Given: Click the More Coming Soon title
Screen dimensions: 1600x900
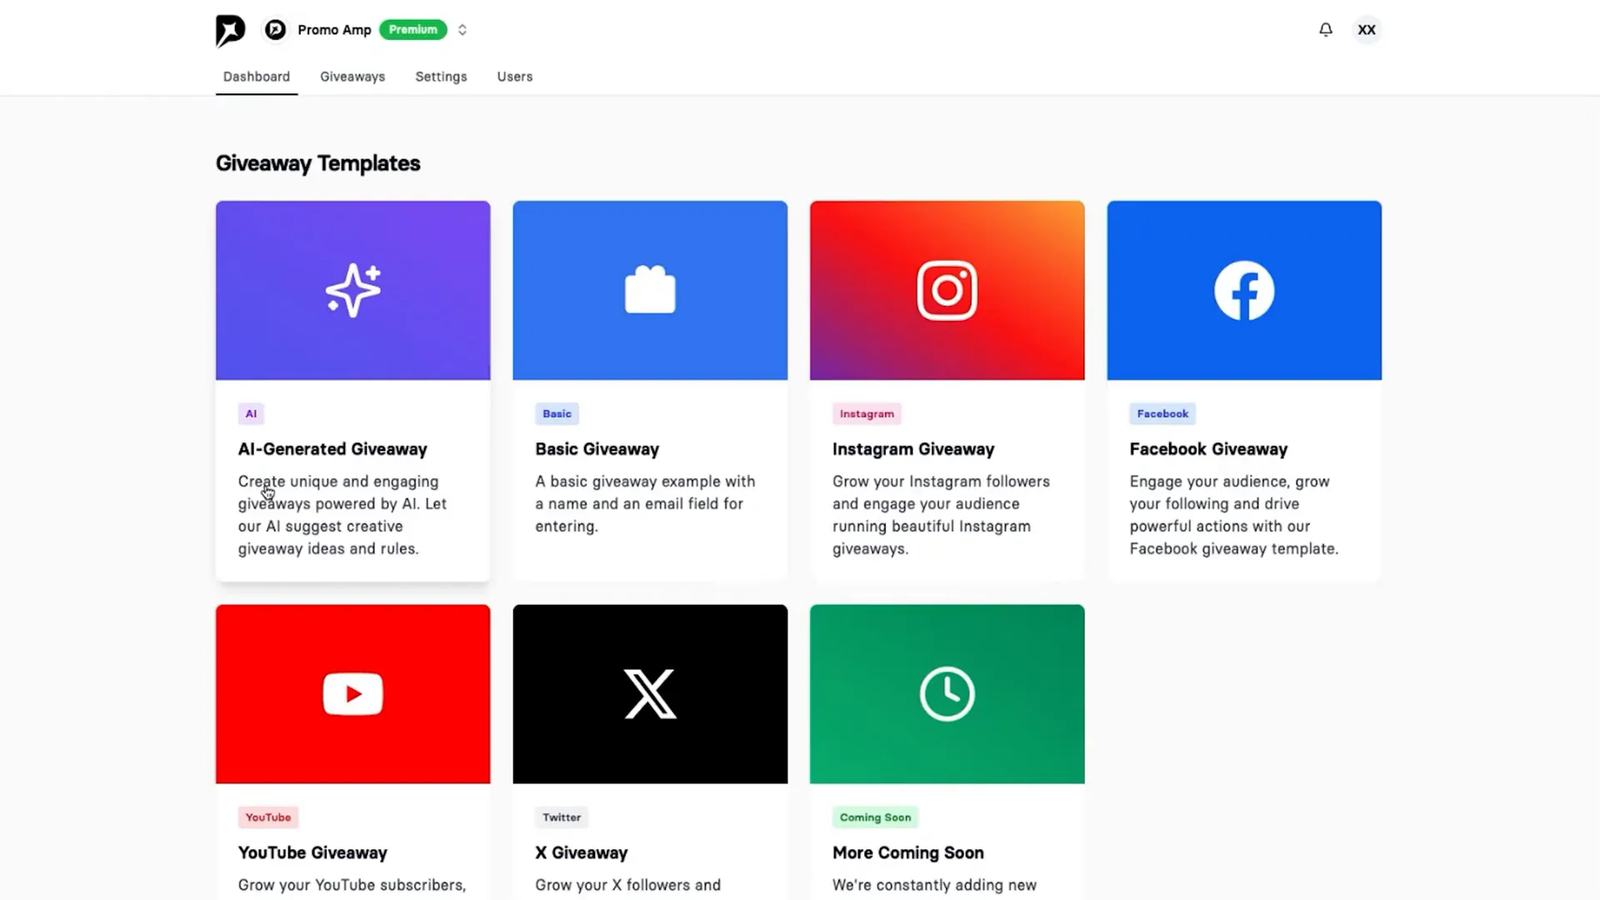Looking at the screenshot, I should coord(908,853).
